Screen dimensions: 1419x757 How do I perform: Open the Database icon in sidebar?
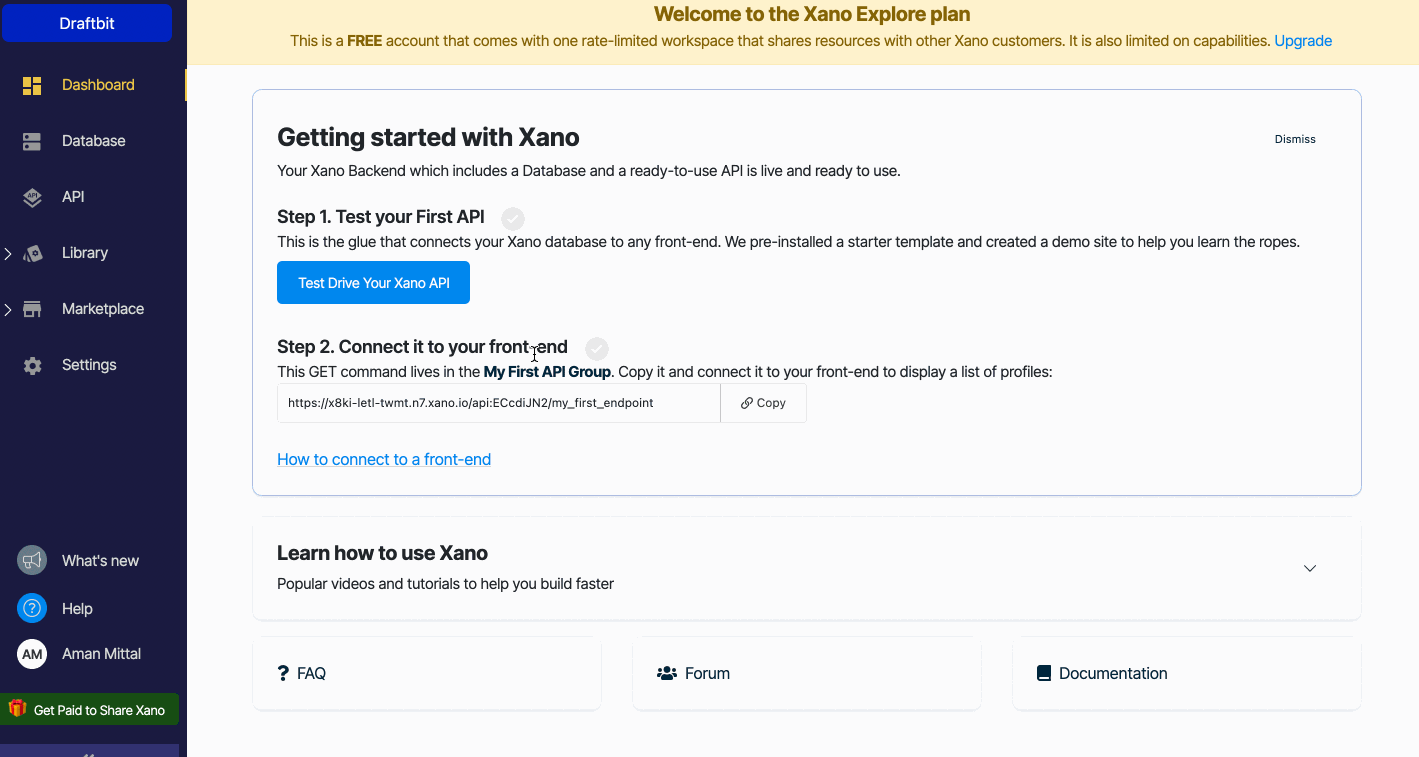tap(32, 142)
